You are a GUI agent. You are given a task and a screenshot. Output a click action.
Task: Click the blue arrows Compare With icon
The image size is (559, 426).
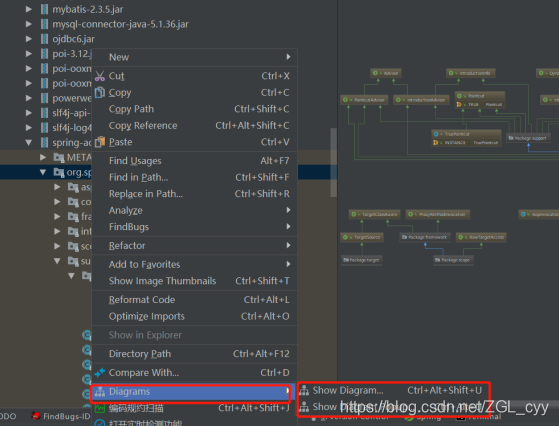[x=100, y=373]
